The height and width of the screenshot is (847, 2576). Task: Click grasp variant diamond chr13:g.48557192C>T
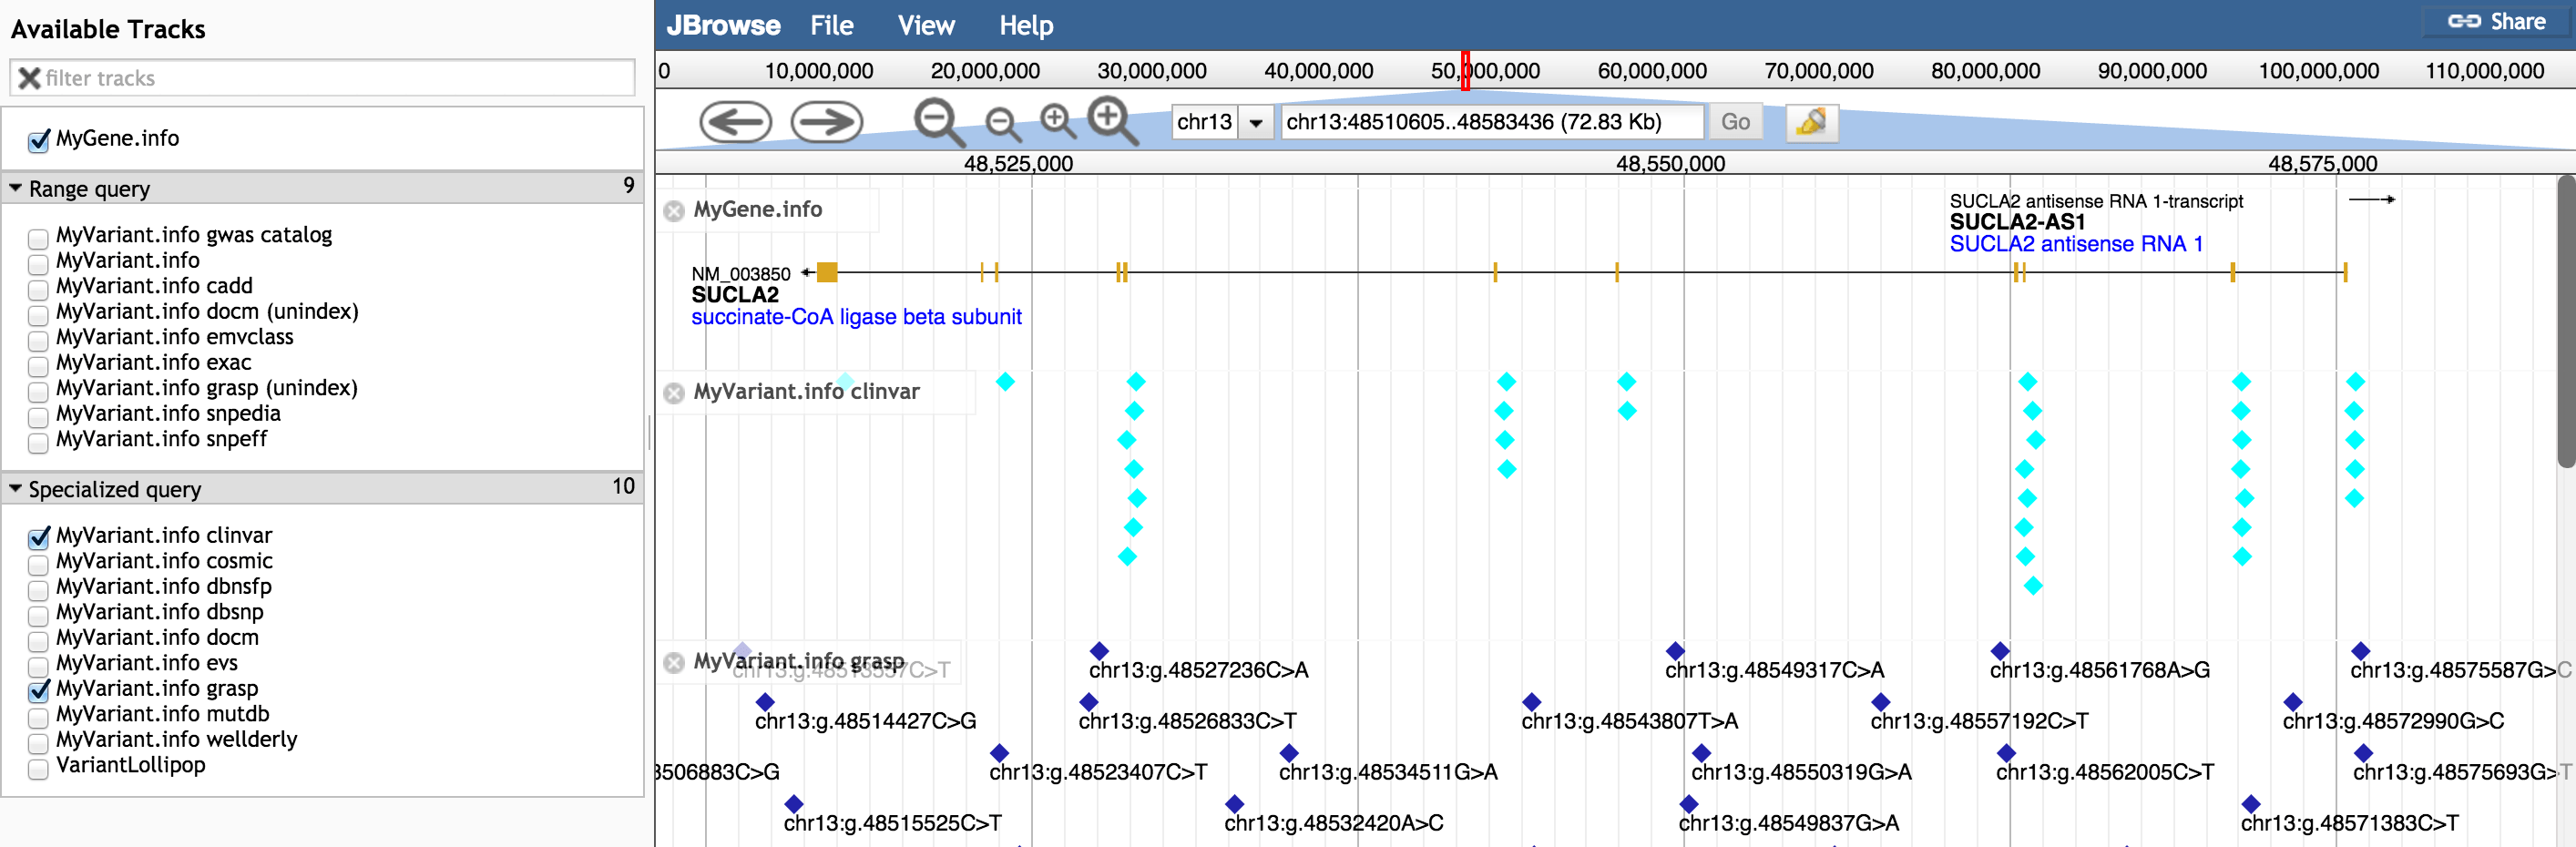point(1881,702)
